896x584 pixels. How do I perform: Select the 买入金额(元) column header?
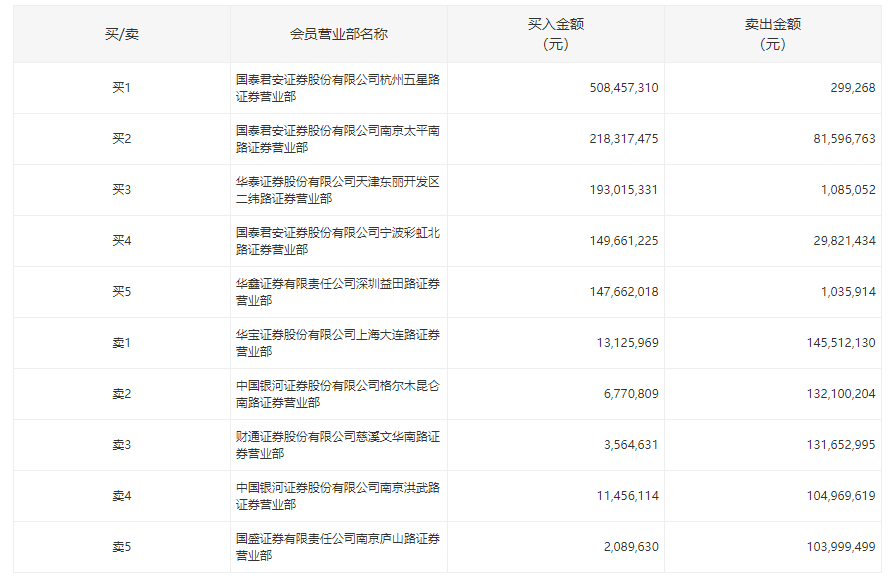tap(555, 34)
